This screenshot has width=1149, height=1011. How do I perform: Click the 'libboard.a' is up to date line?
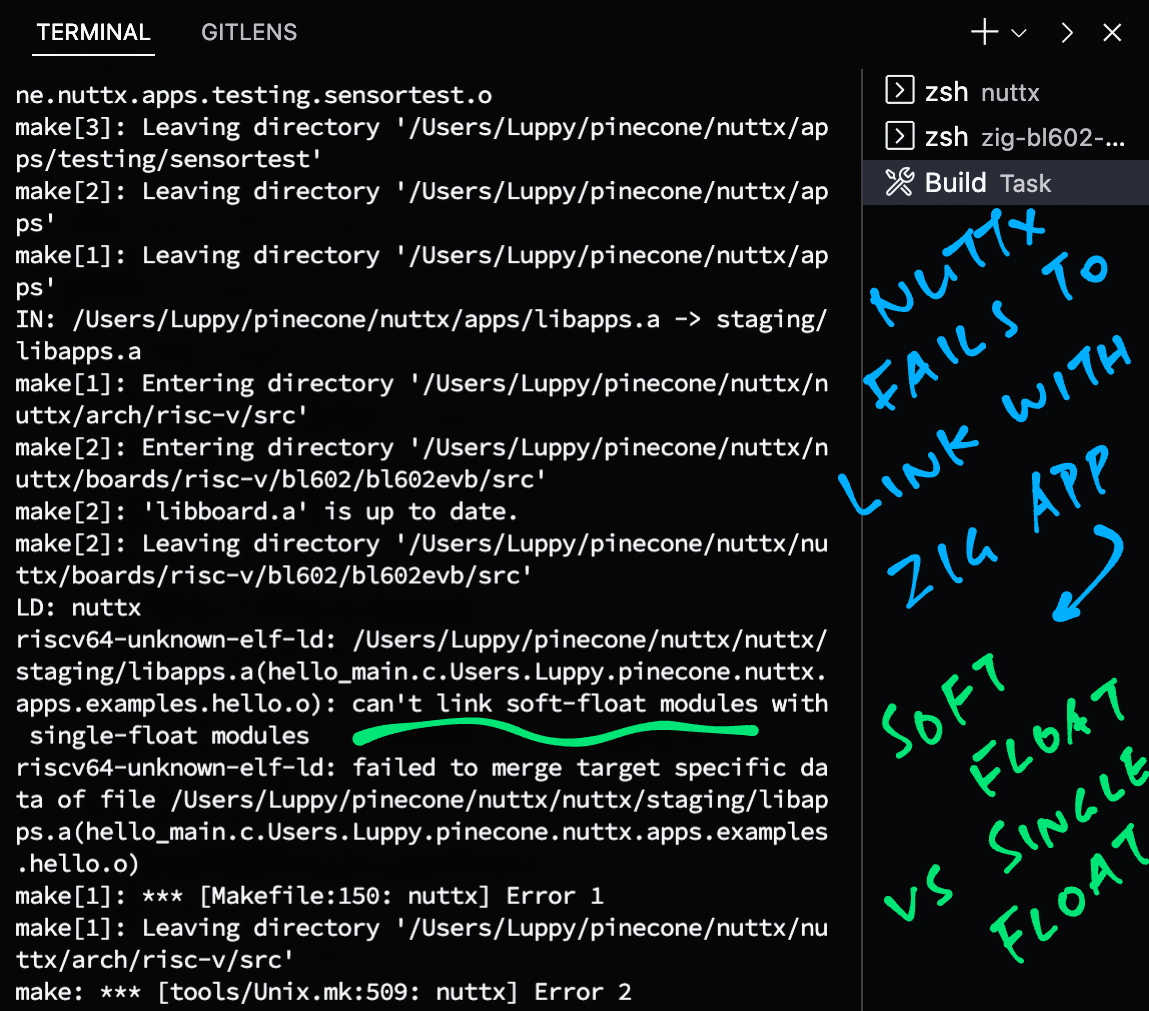point(267,512)
